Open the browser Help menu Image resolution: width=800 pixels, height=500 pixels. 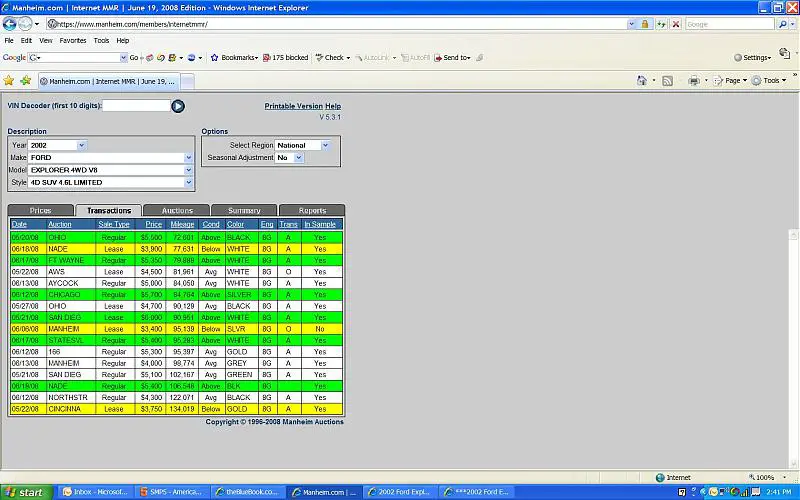click(122, 40)
